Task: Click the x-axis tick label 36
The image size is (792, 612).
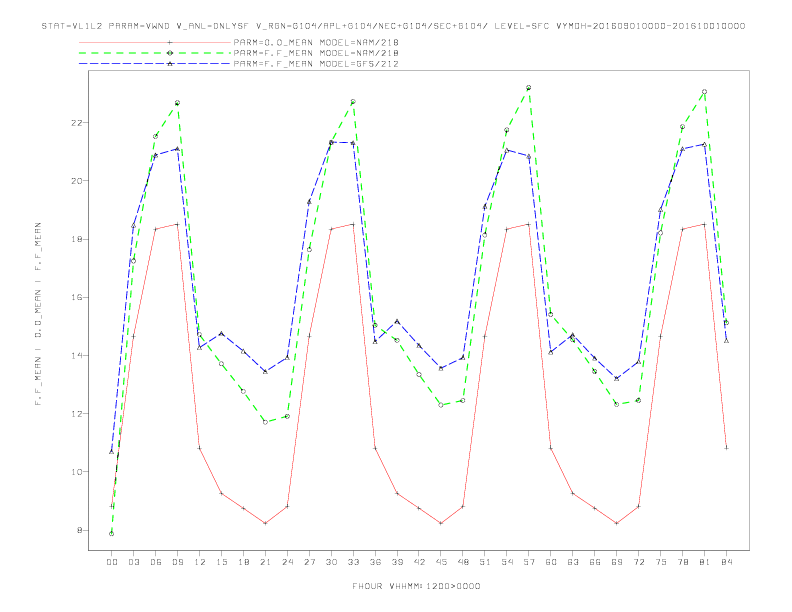Action: [x=375, y=562]
